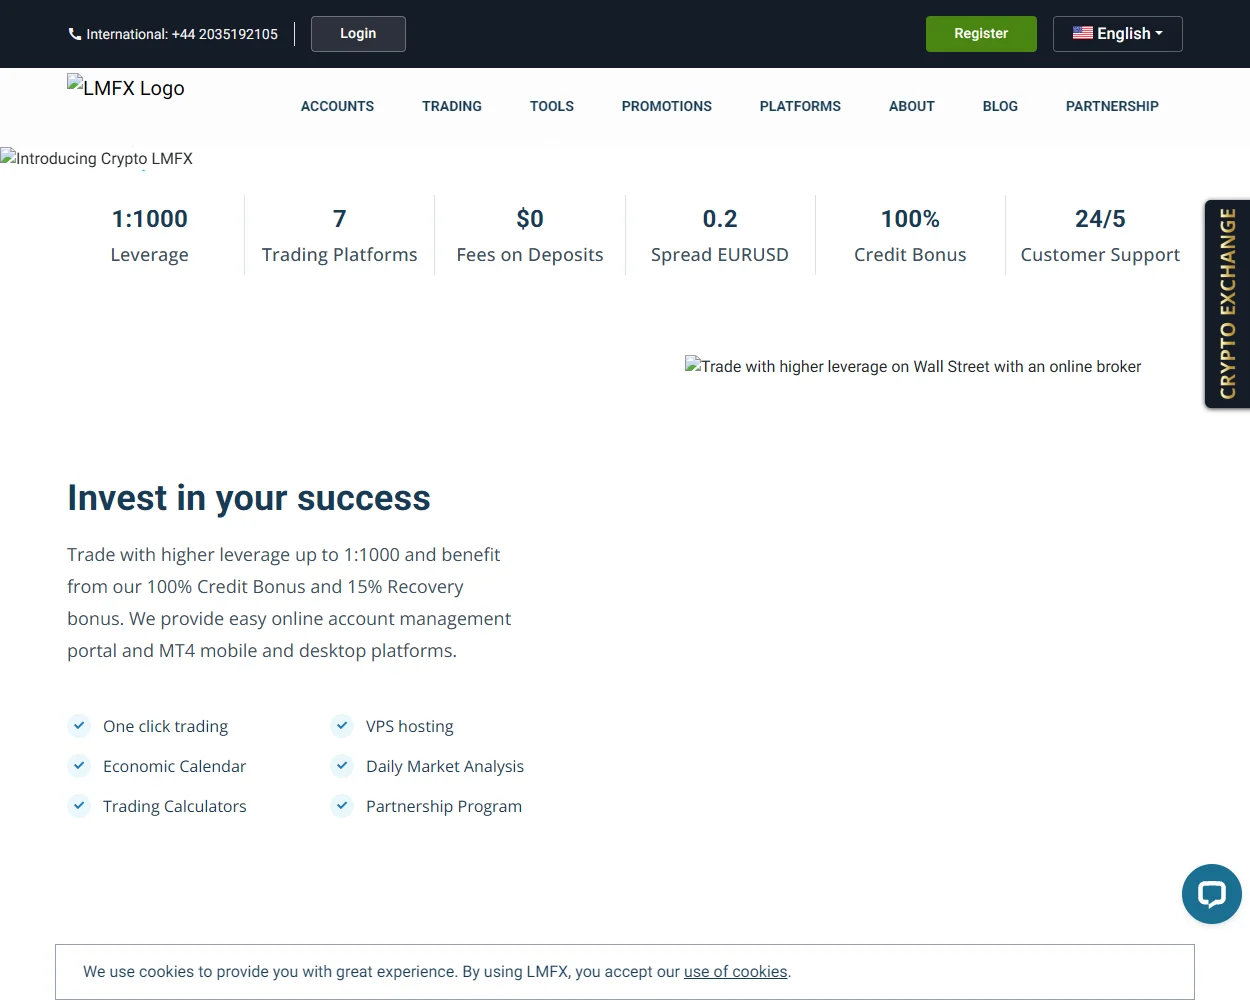1250x1000 pixels.
Task: Click the Login button
Action: [x=357, y=33]
